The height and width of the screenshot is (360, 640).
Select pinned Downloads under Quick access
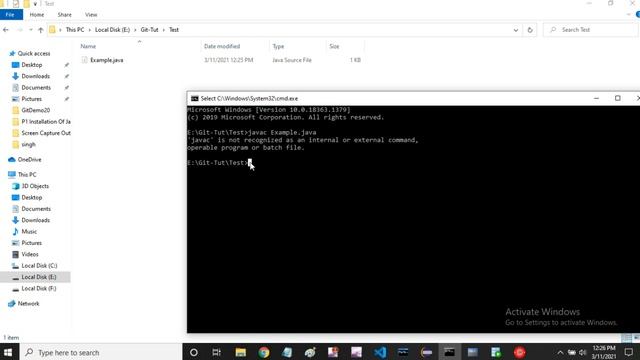[36, 76]
